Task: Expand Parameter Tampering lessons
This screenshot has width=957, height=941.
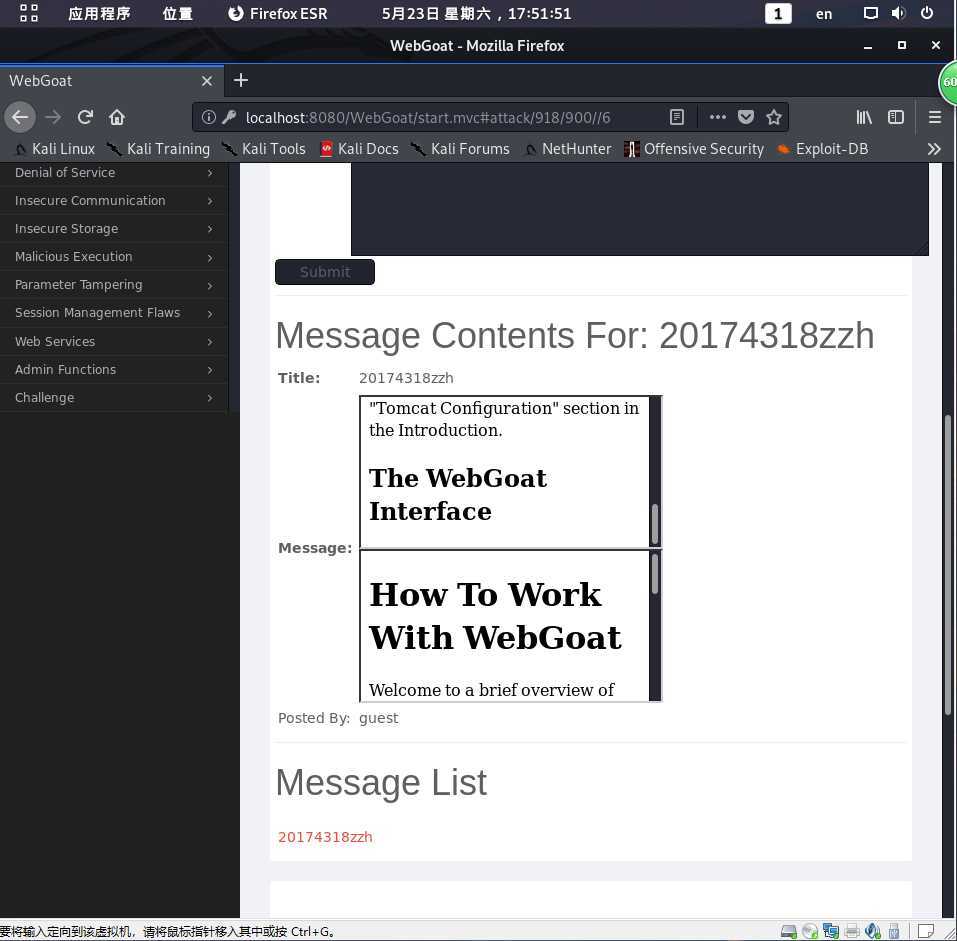Action: point(114,285)
